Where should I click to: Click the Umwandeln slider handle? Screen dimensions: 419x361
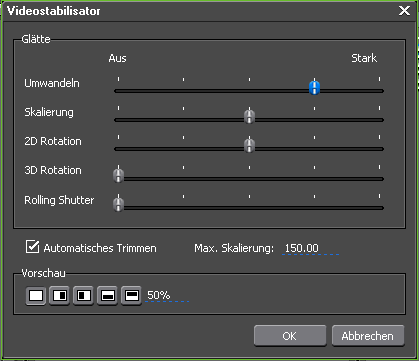[314, 88]
